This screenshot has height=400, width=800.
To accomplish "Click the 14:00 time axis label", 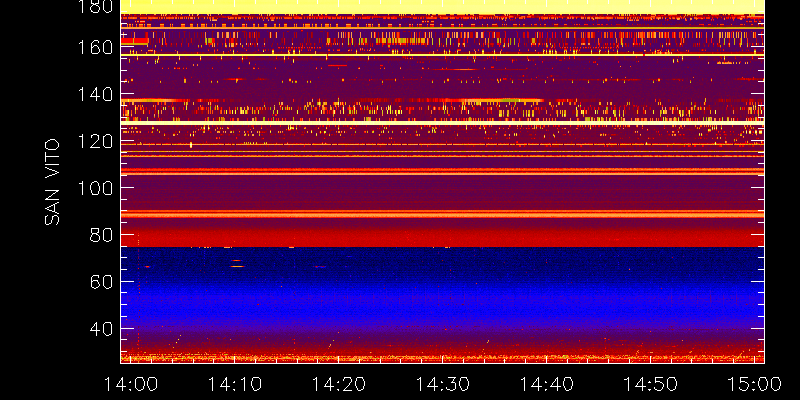I will point(130,384).
